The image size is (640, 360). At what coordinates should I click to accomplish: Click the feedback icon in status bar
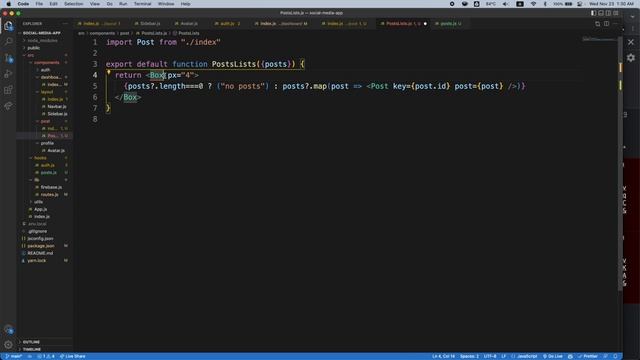[606, 356]
